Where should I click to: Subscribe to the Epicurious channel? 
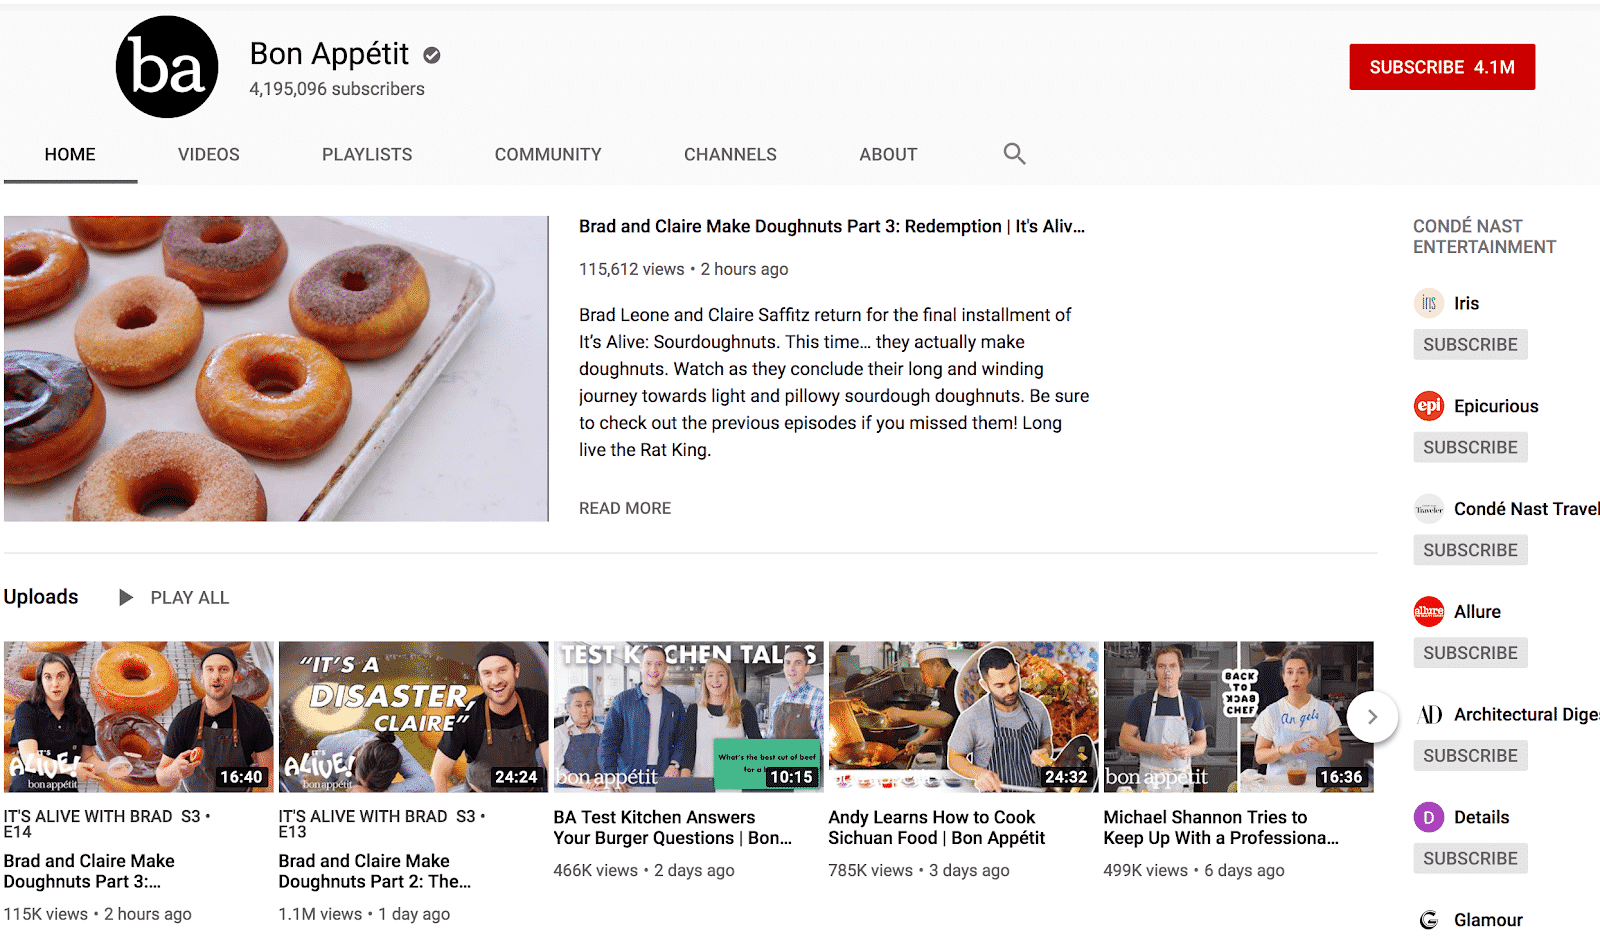click(1470, 447)
